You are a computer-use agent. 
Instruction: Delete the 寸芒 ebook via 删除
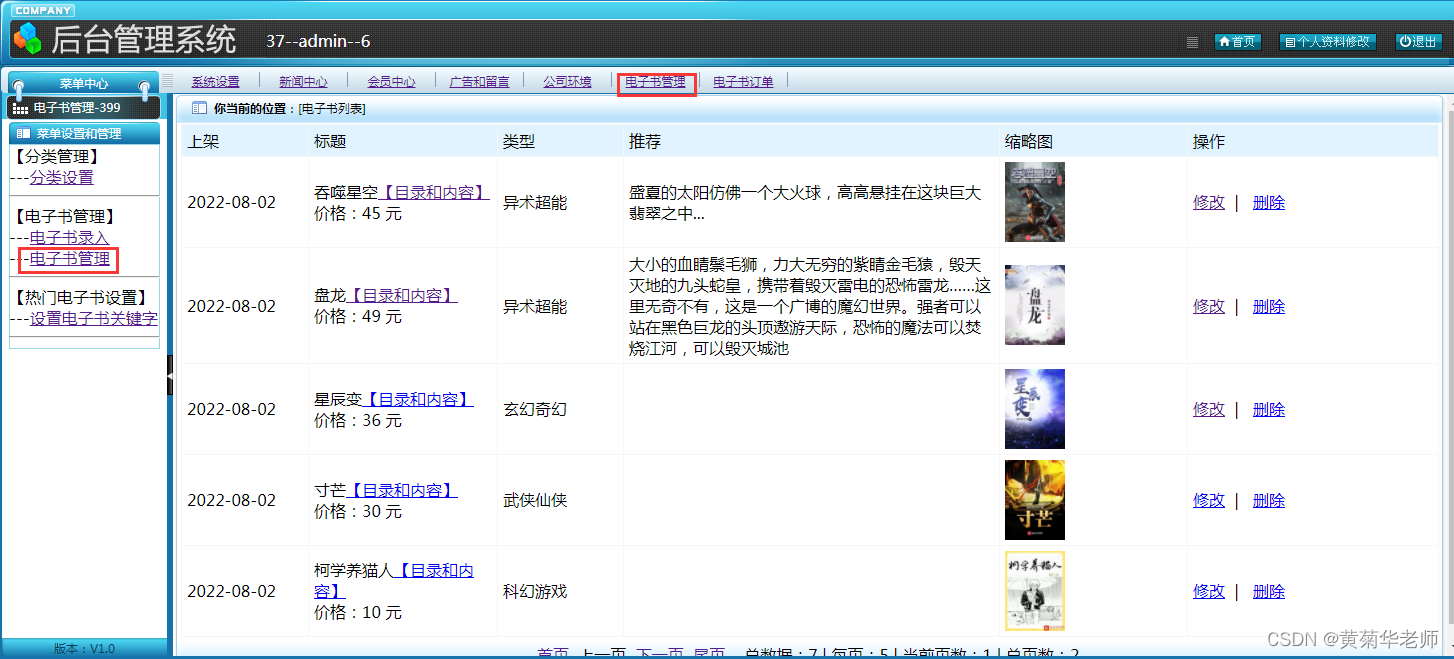point(1269,500)
